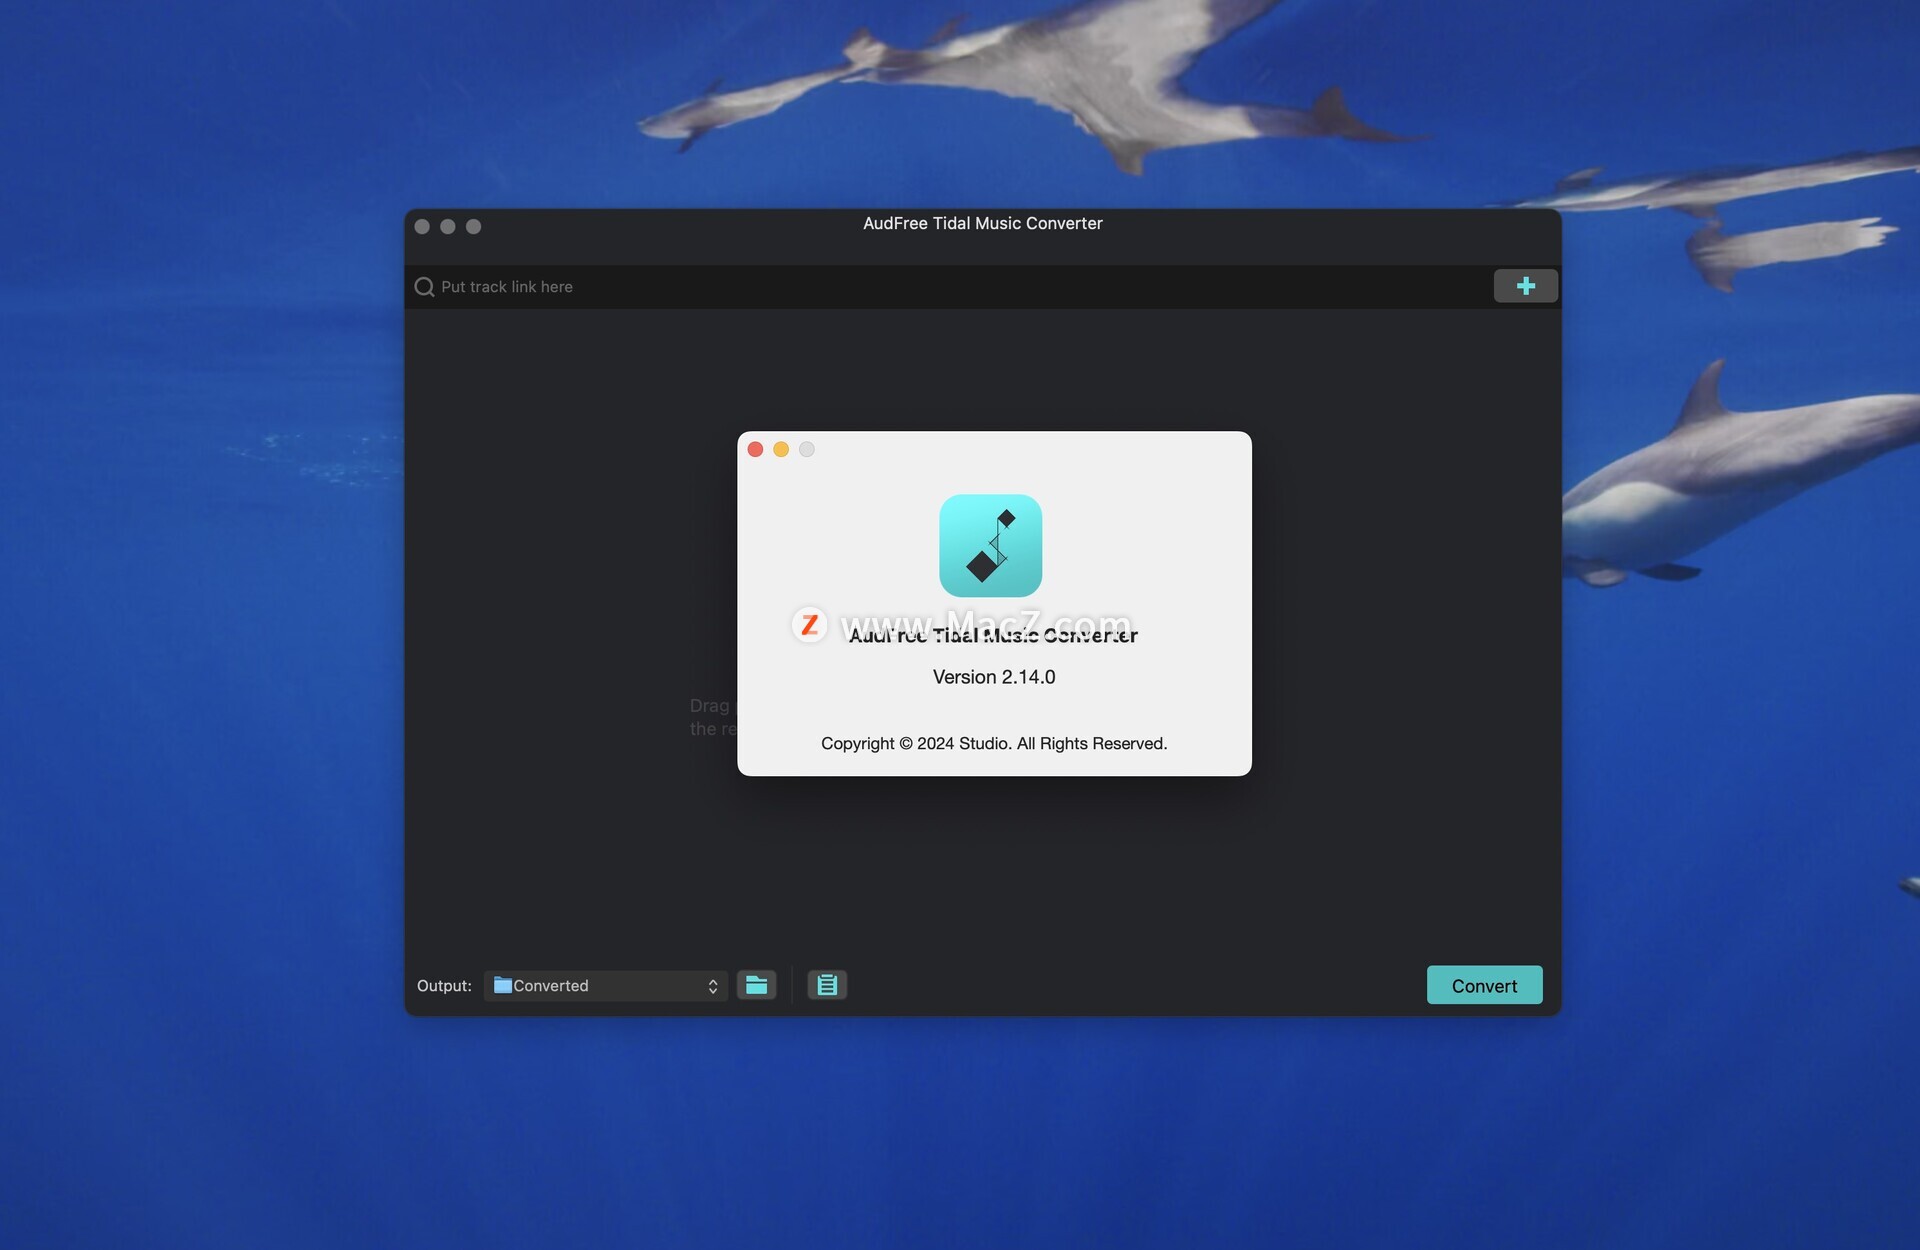The width and height of the screenshot is (1920, 1250).
Task: Click the main window's gray close button
Action: [422, 227]
